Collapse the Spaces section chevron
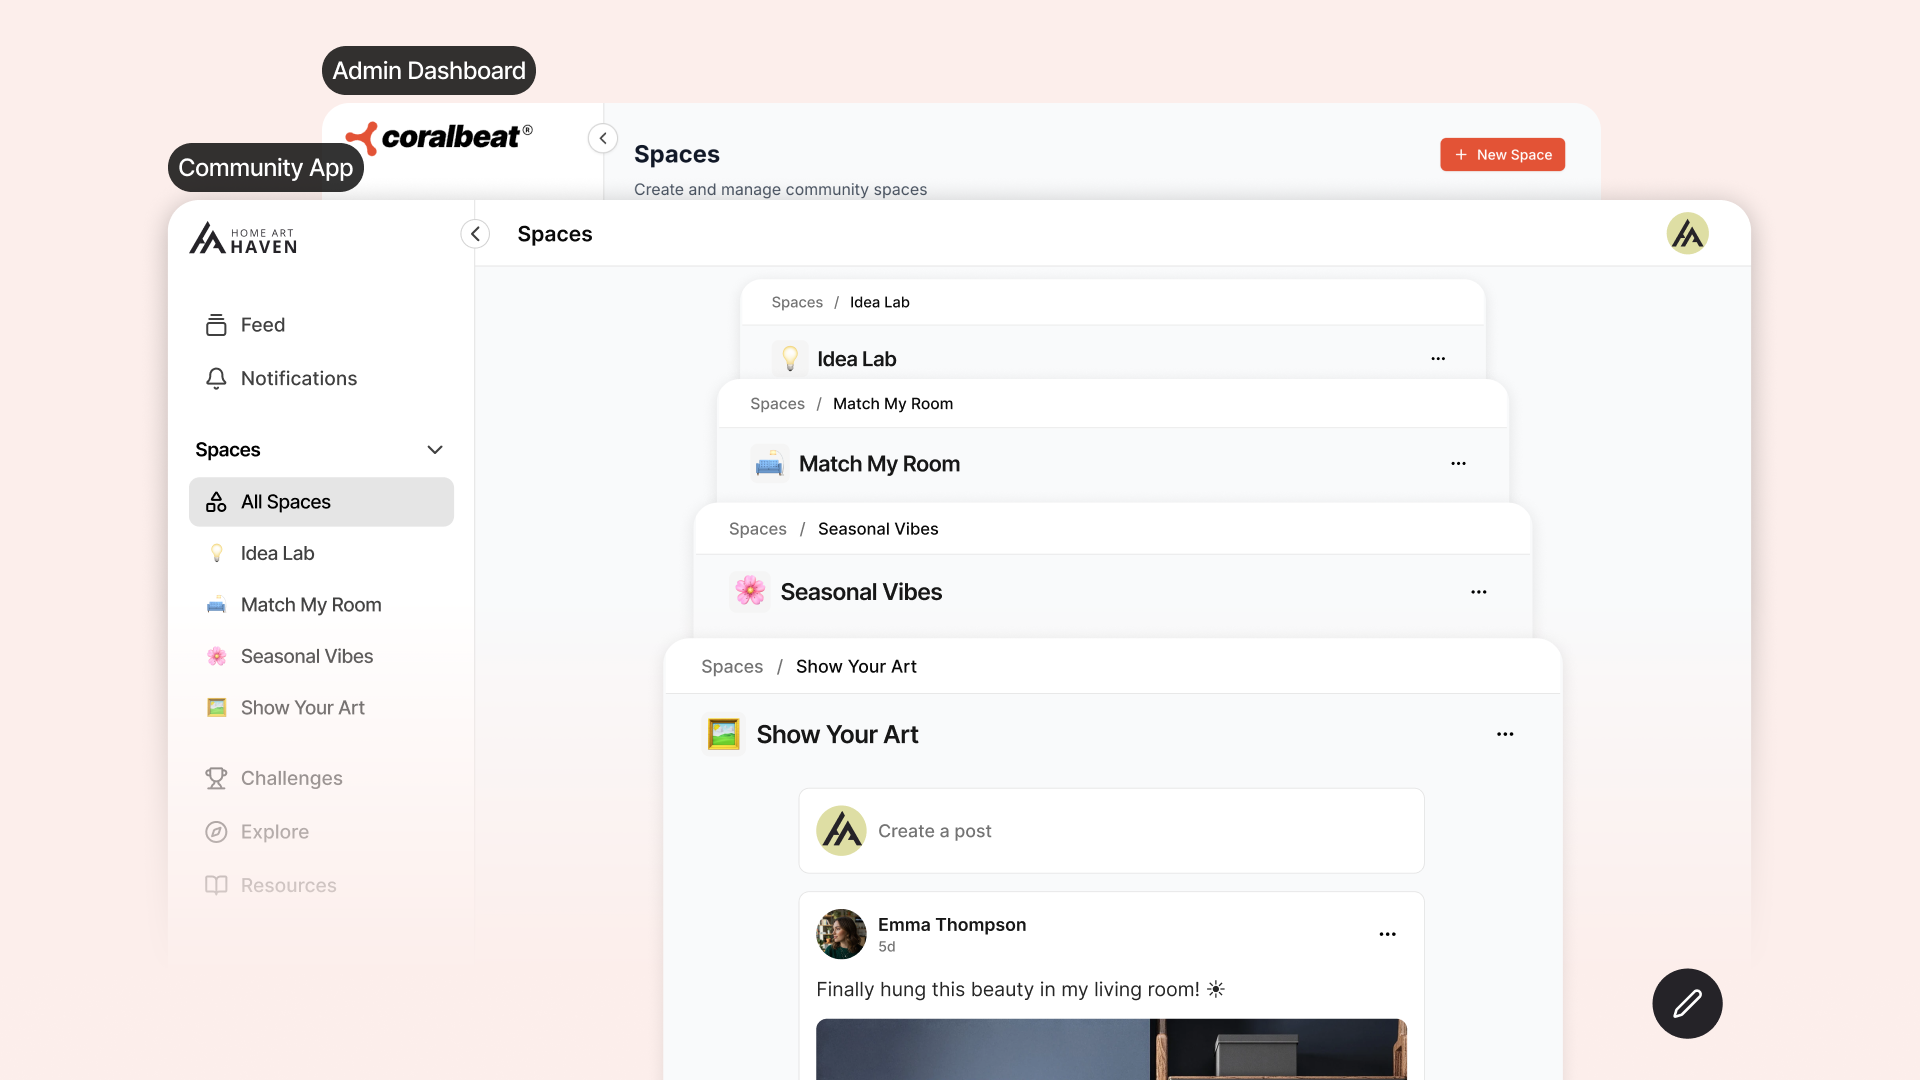 pyautogui.click(x=435, y=450)
